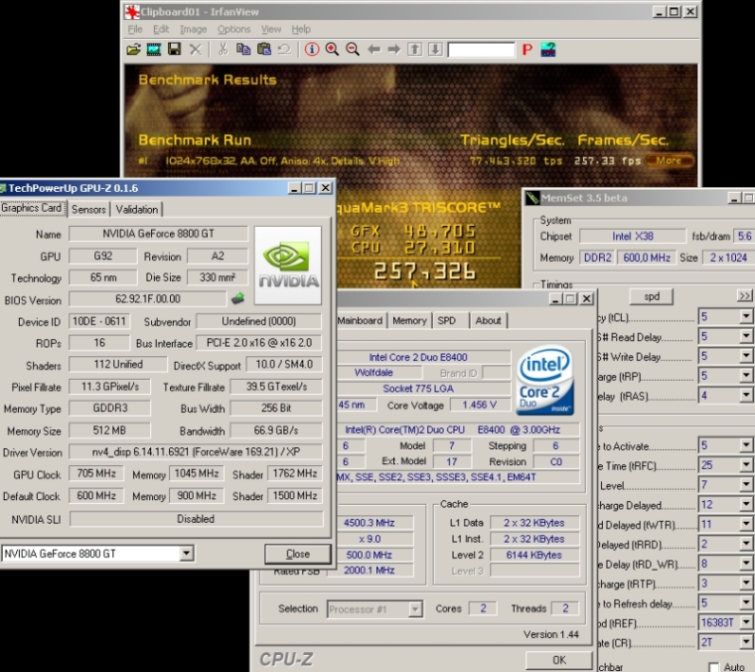Open the (tRTP) dropdown in MemSet
This screenshot has height=672, width=755.
[746, 583]
